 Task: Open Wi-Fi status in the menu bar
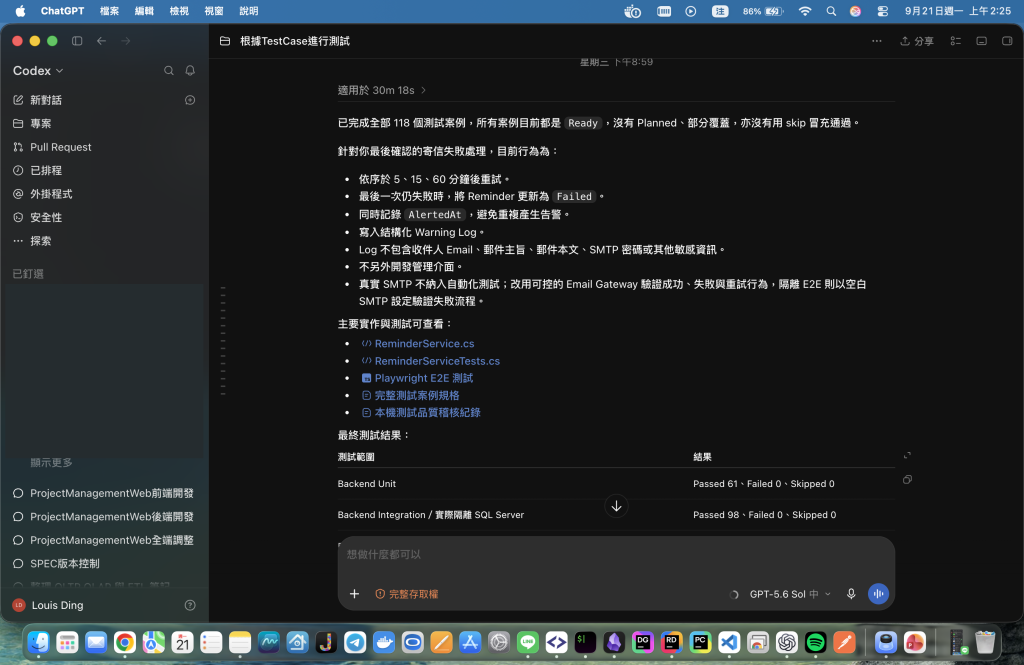(x=805, y=11)
